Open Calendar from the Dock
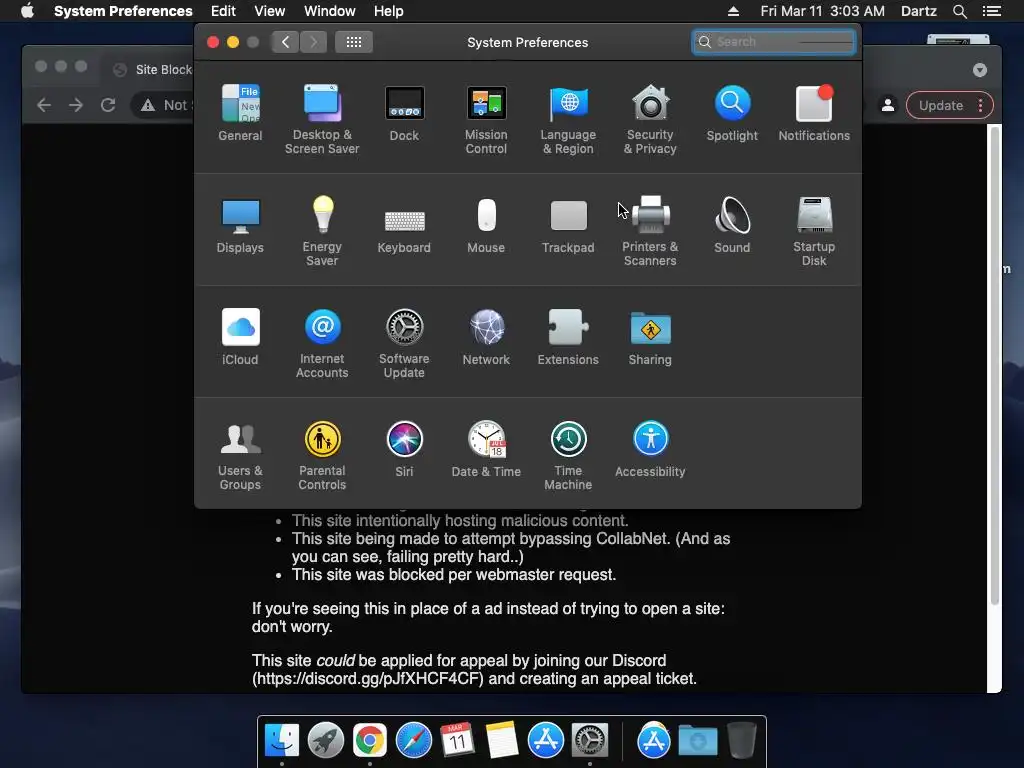1024x768 pixels. pos(457,741)
